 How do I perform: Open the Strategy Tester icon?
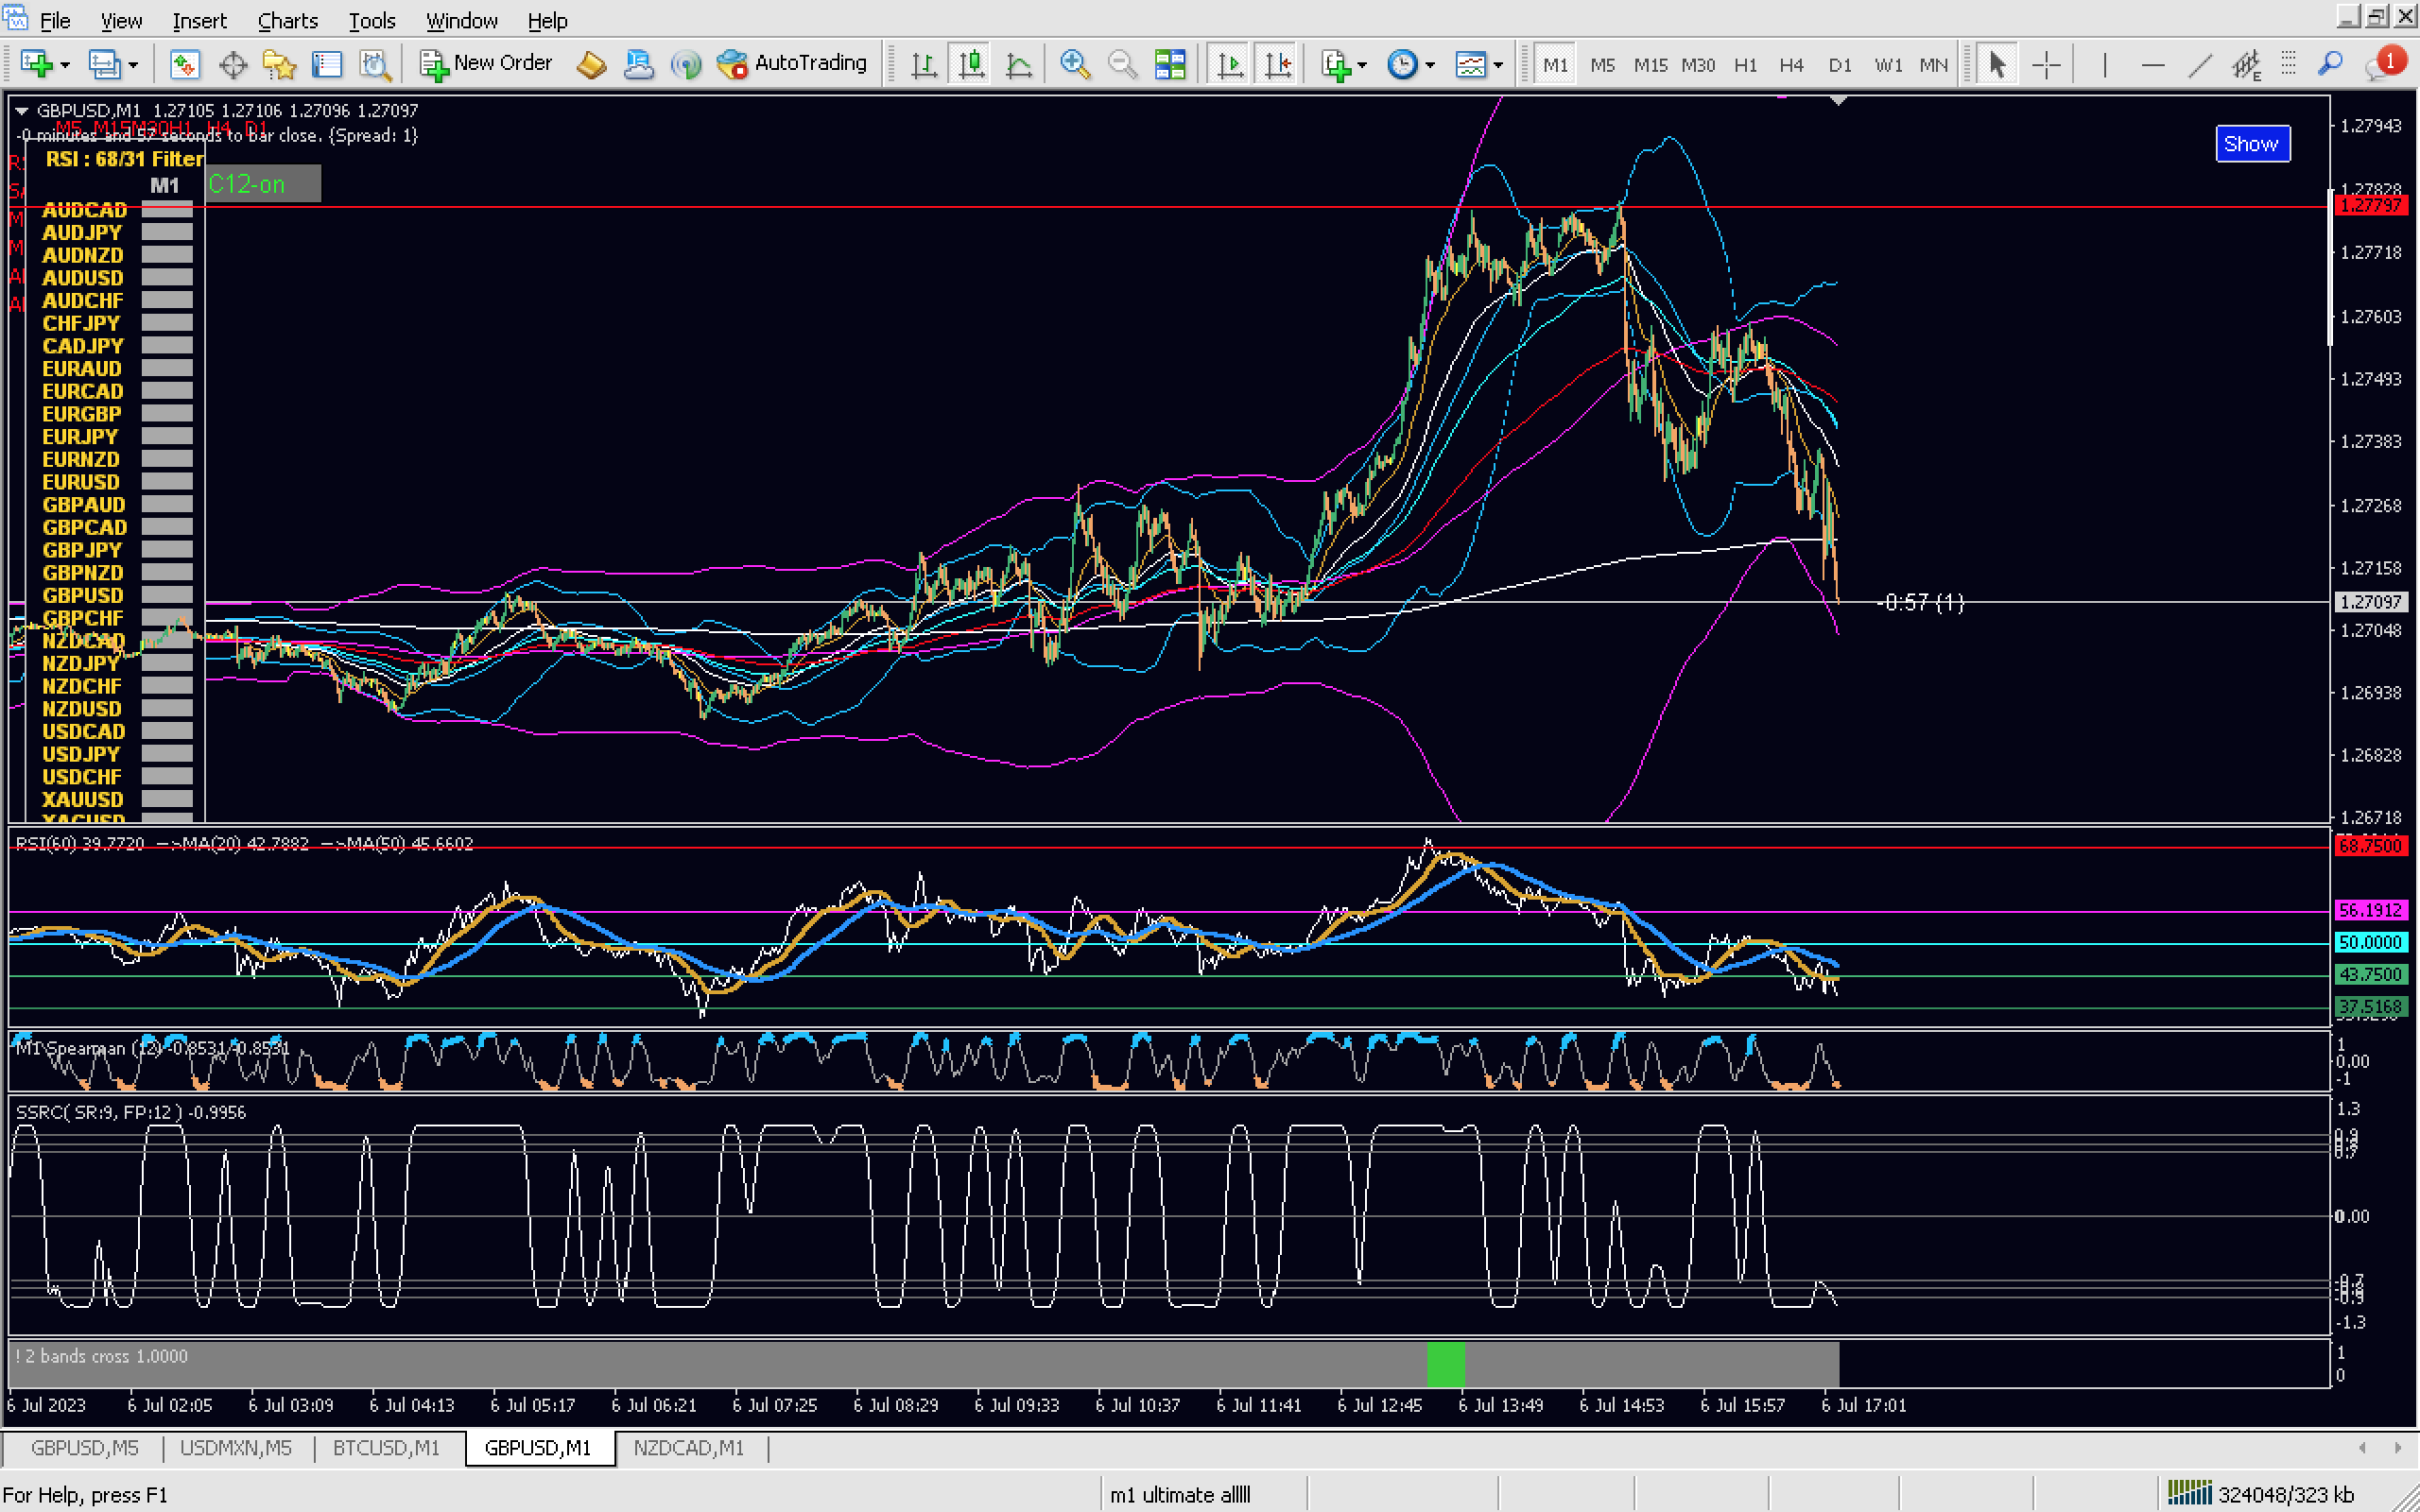[375, 65]
